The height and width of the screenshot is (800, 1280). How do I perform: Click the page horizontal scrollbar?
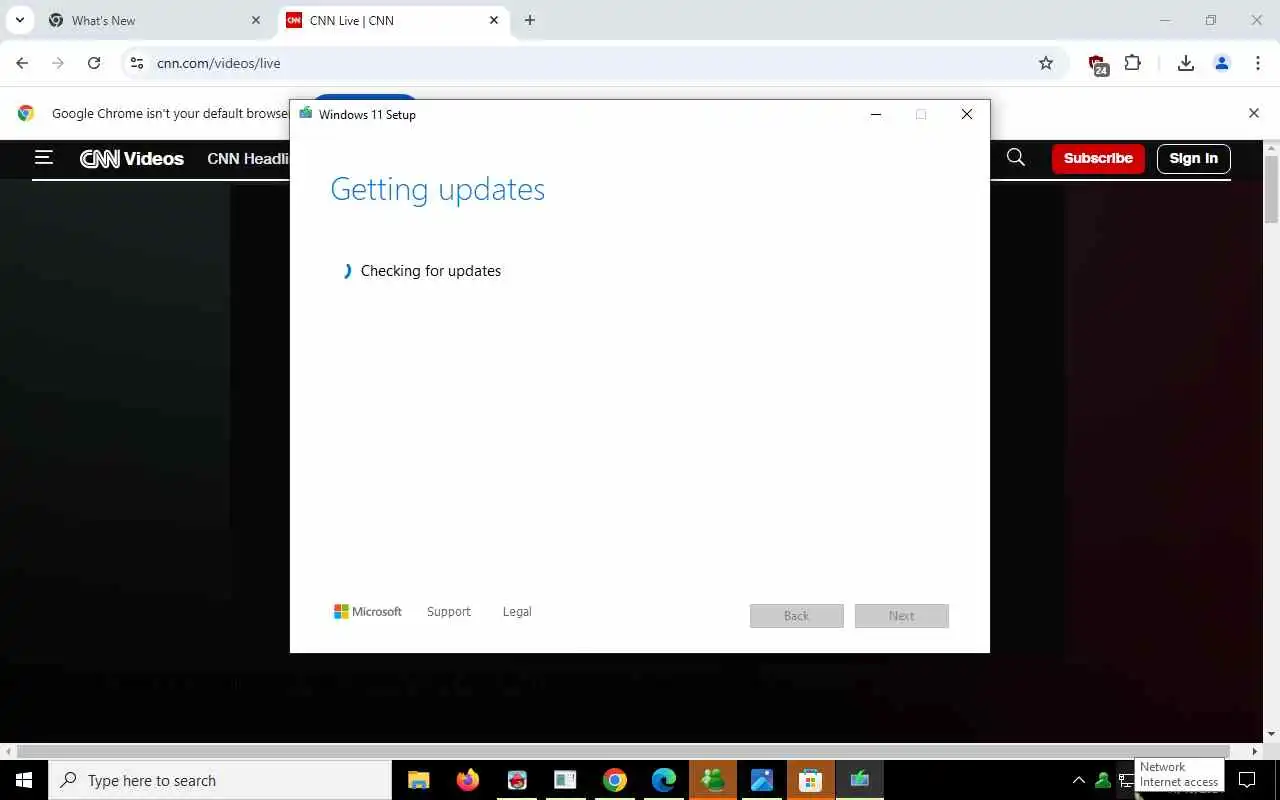(x=623, y=751)
